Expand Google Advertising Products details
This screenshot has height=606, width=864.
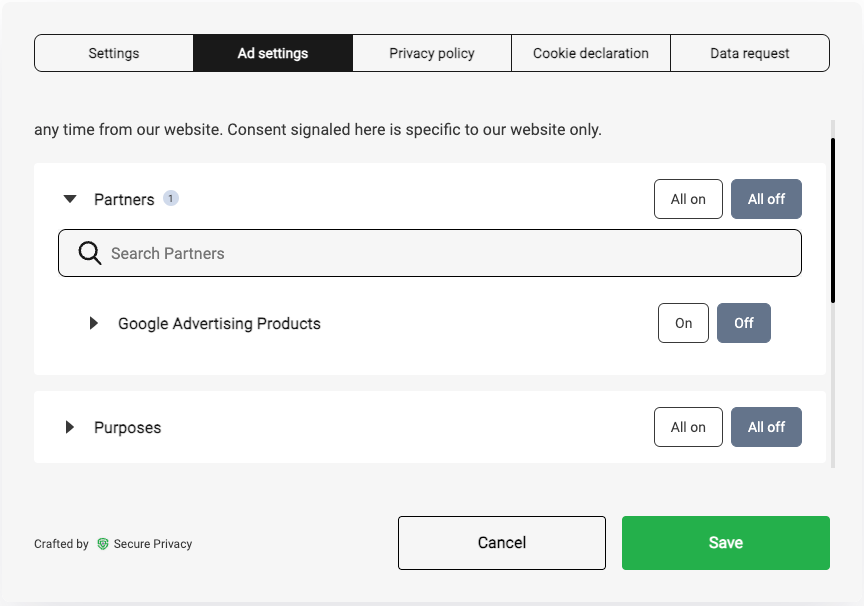tap(94, 322)
